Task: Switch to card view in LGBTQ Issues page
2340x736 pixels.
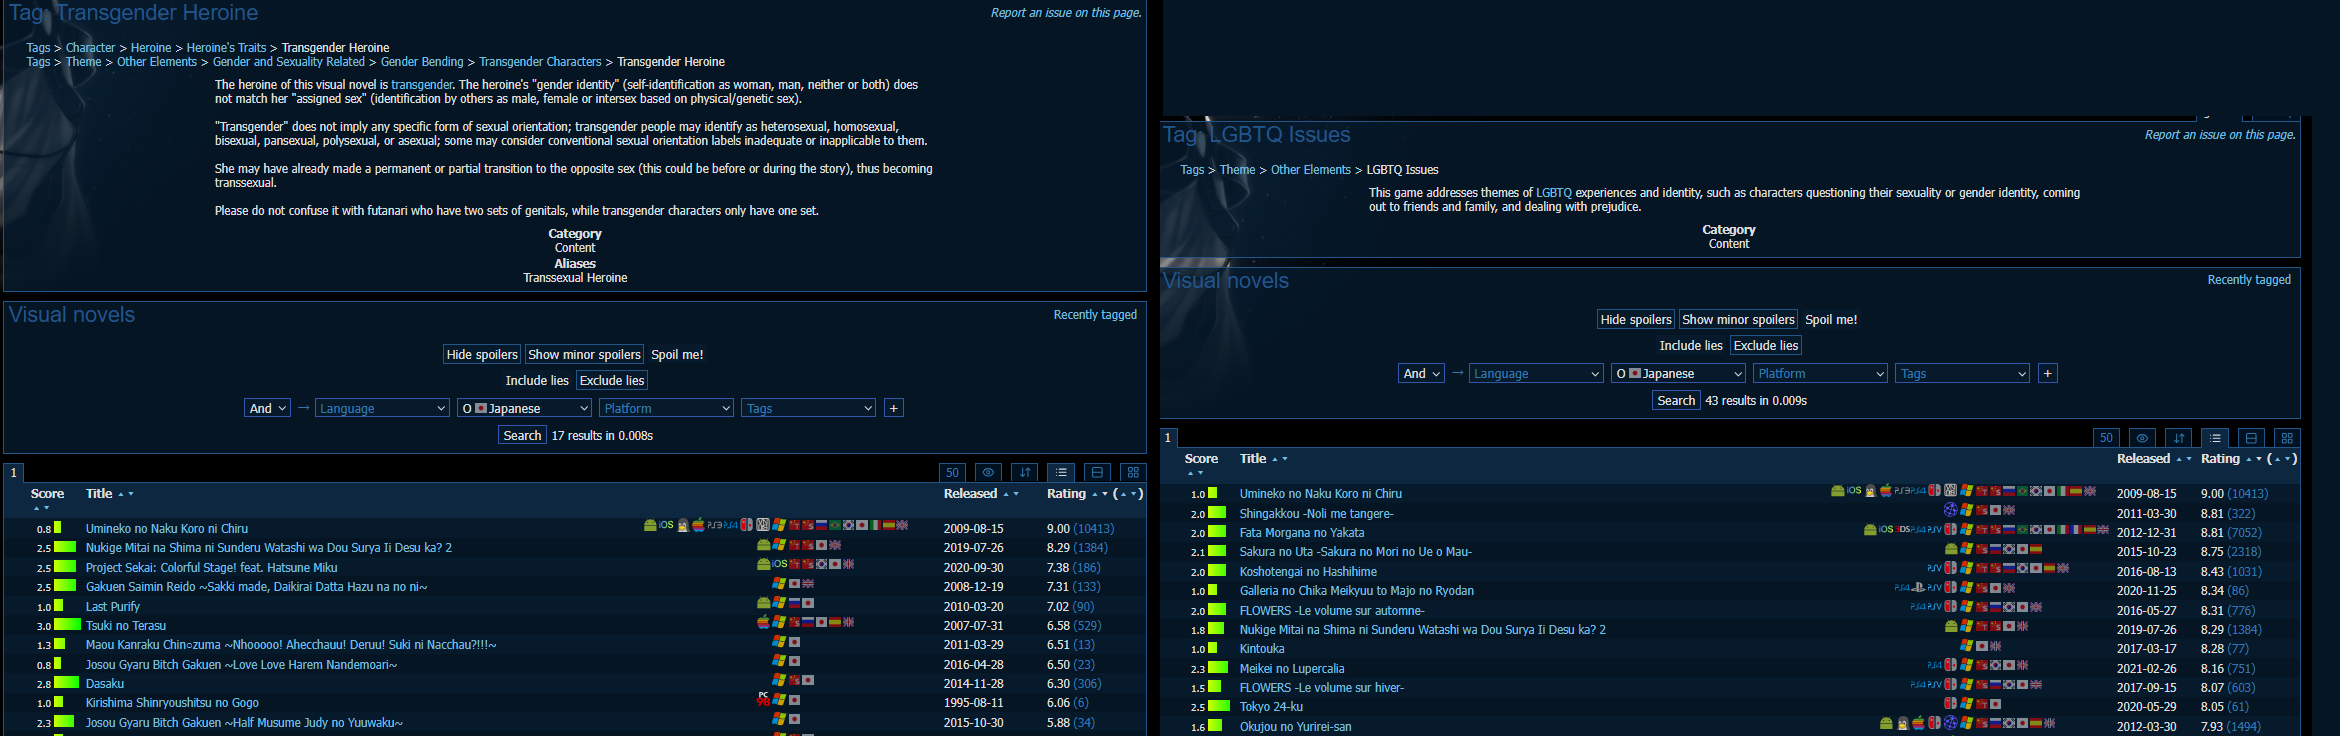Action: click(2251, 438)
